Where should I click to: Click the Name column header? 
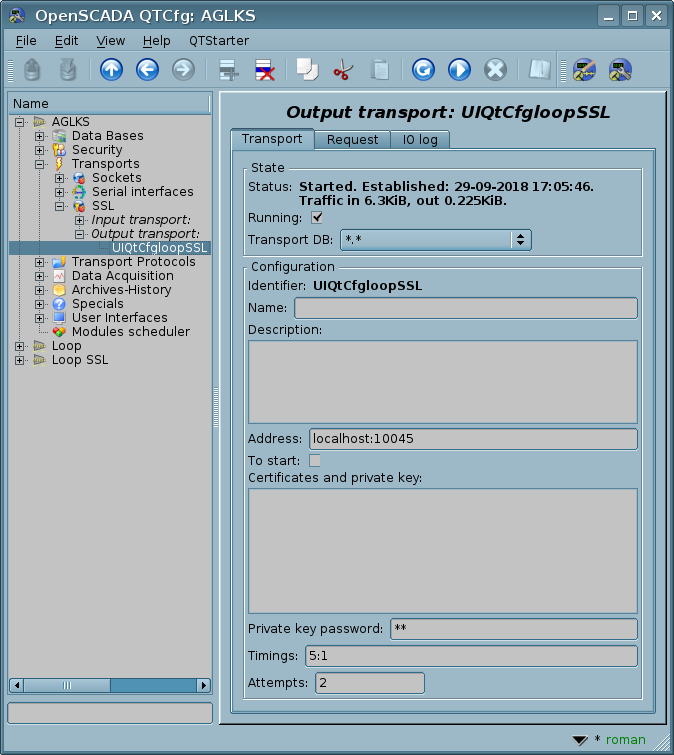point(109,104)
